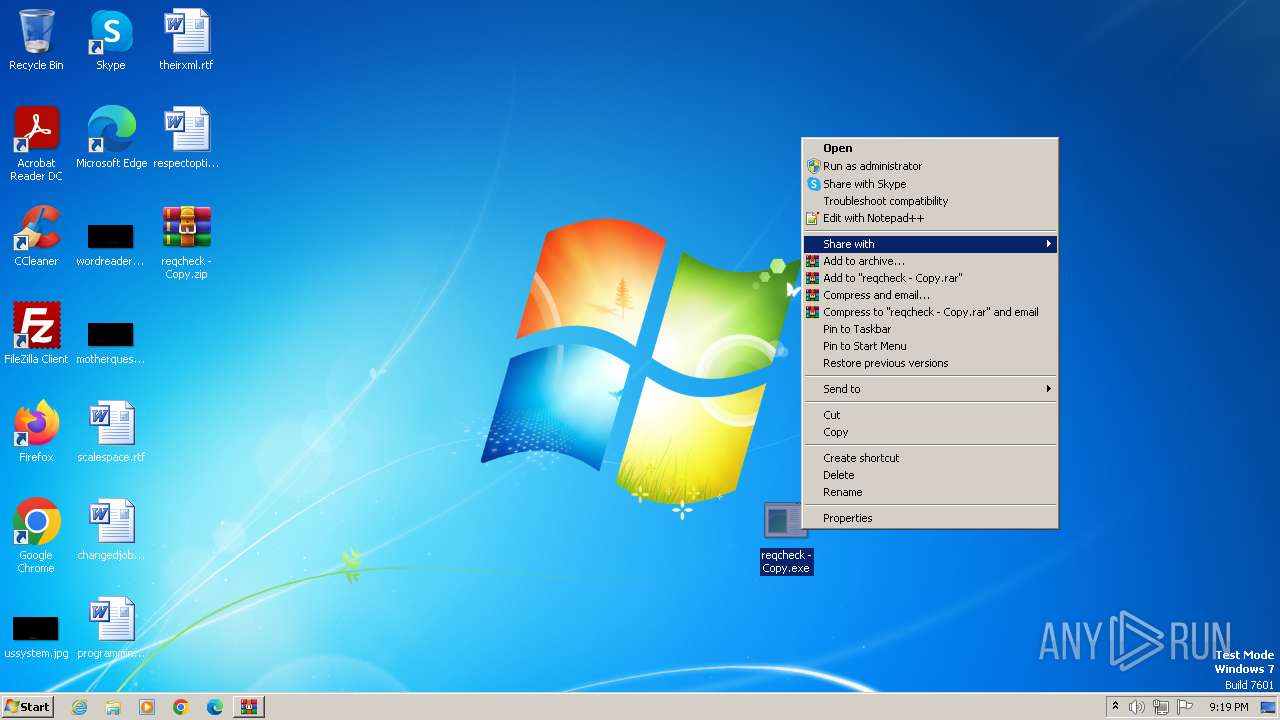Click Show desktop button
The image size is (1280, 720).
(1268, 707)
